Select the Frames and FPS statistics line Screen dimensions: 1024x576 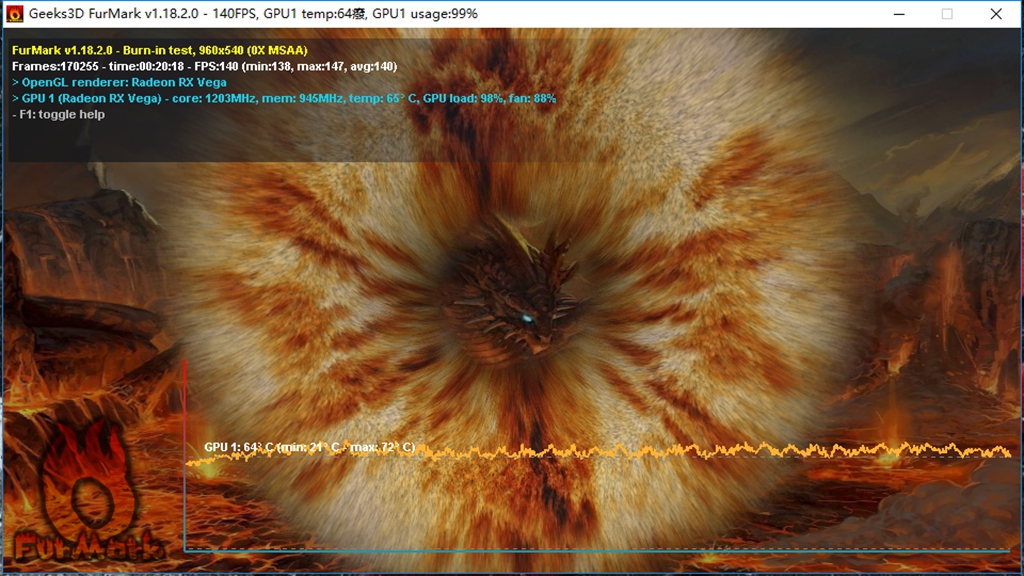204,66
